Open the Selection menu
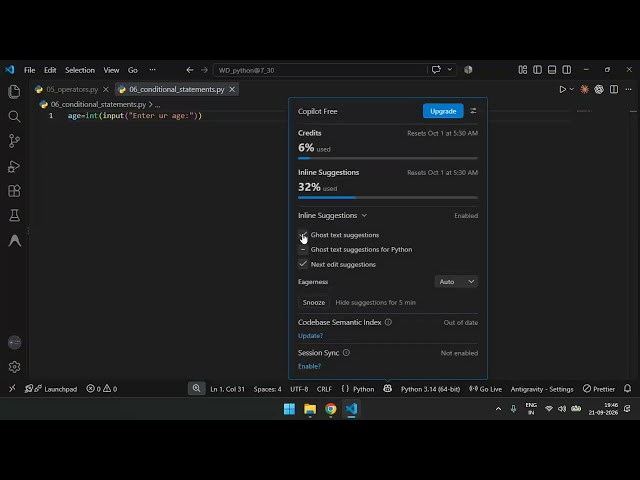 click(80, 70)
